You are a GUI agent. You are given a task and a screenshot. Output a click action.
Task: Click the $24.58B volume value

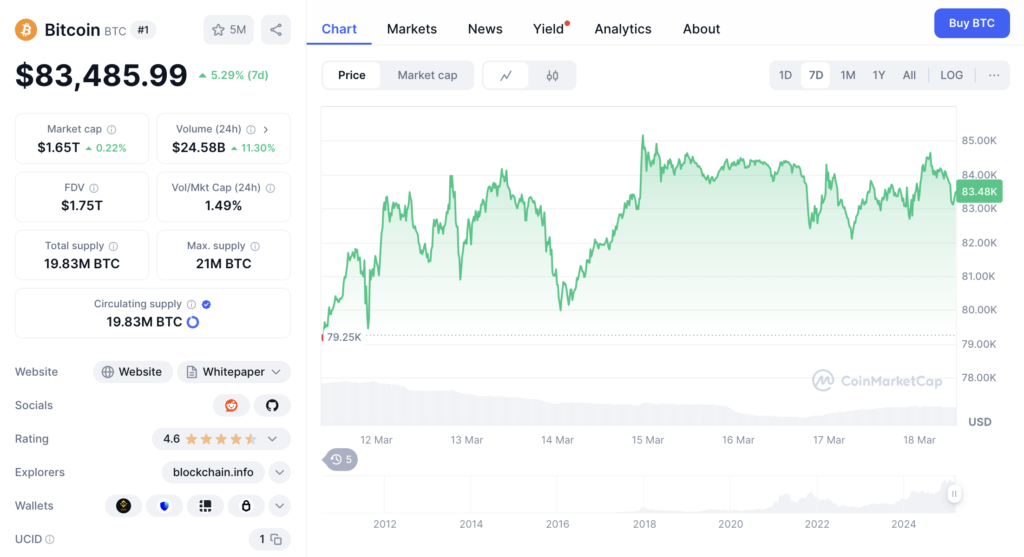[x=199, y=148]
